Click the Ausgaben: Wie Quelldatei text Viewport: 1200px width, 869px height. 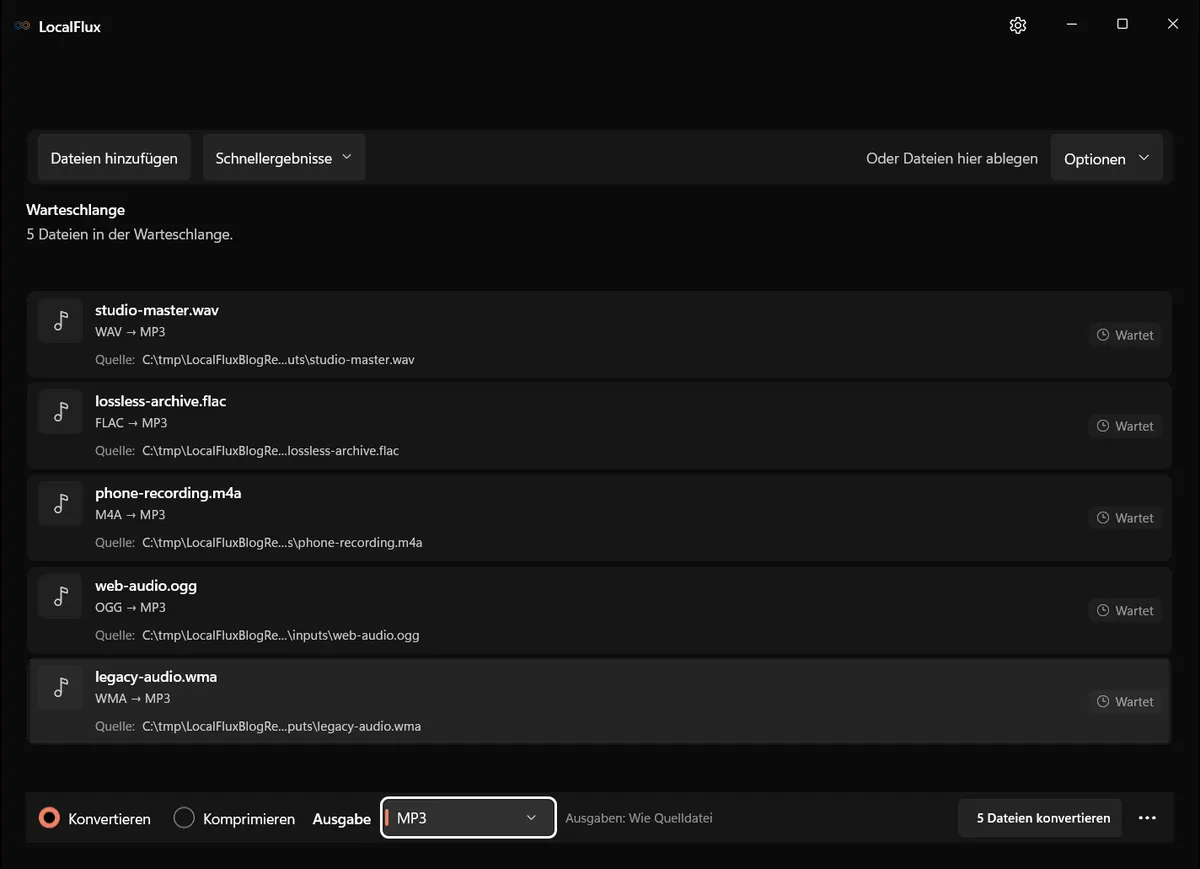point(639,818)
